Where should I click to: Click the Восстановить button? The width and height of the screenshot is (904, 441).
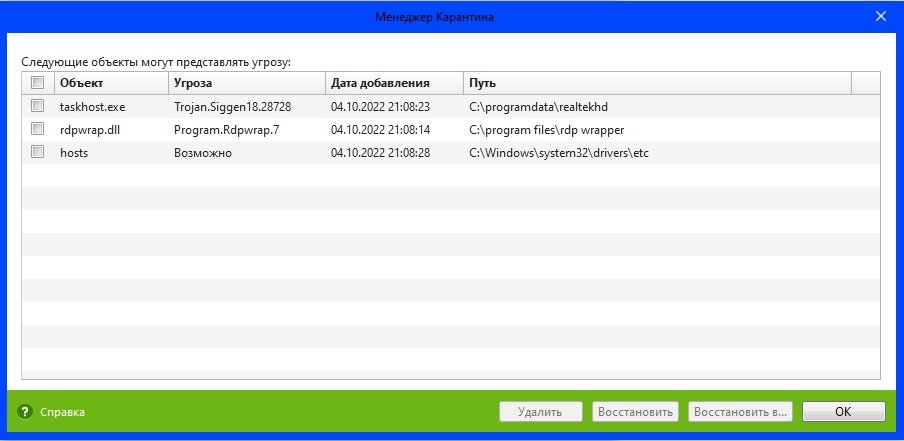[635, 412]
